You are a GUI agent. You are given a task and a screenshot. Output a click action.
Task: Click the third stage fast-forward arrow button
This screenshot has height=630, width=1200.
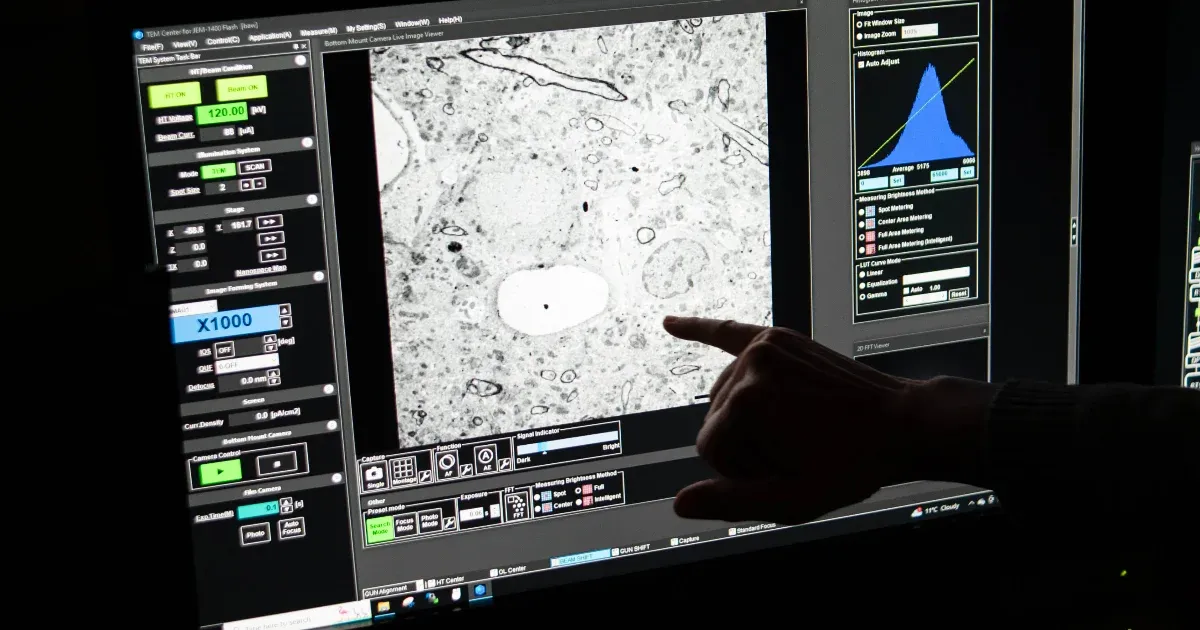click(271, 256)
